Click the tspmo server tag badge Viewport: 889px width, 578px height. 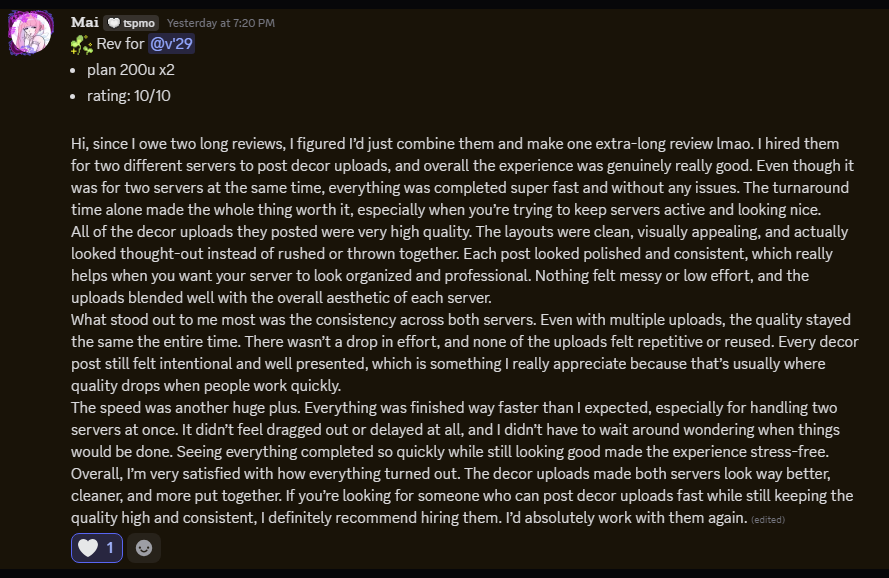pyautogui.click(x=131, y=23)
